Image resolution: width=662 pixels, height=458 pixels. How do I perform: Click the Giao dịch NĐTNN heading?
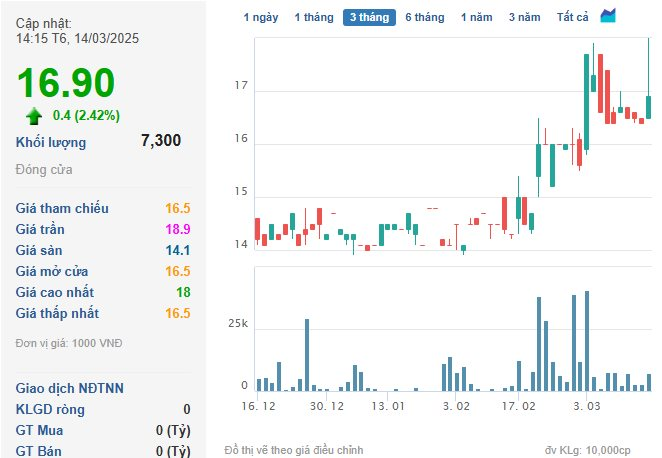coord(69,388)
